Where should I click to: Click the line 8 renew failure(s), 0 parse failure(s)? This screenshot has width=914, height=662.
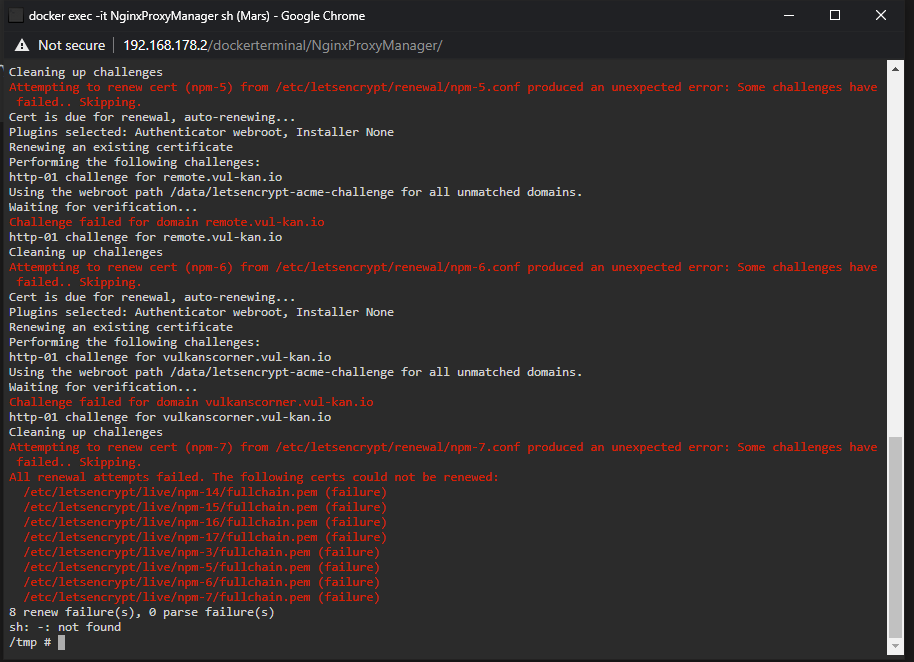tap(142, 612)
